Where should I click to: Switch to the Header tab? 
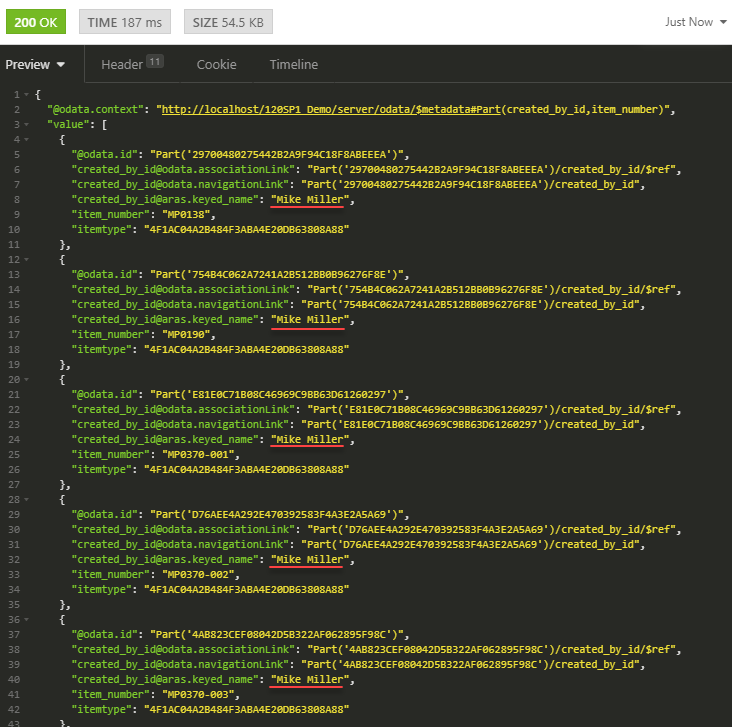[x=122, y=65]
